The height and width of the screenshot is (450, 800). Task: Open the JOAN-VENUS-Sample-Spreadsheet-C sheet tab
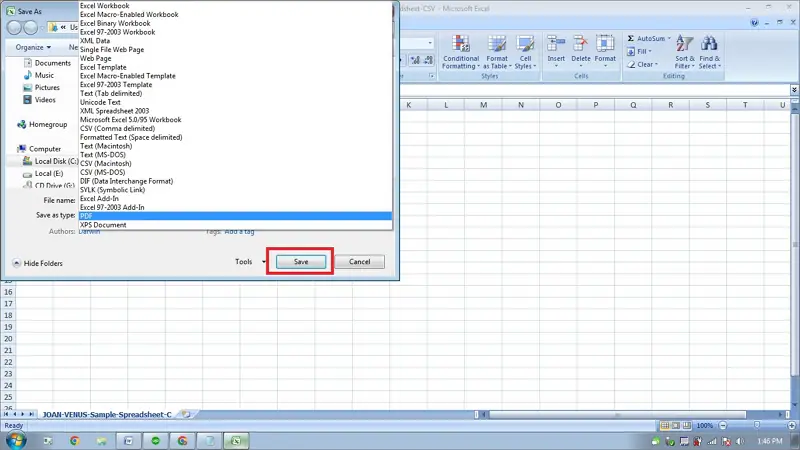tap(107, 414)
